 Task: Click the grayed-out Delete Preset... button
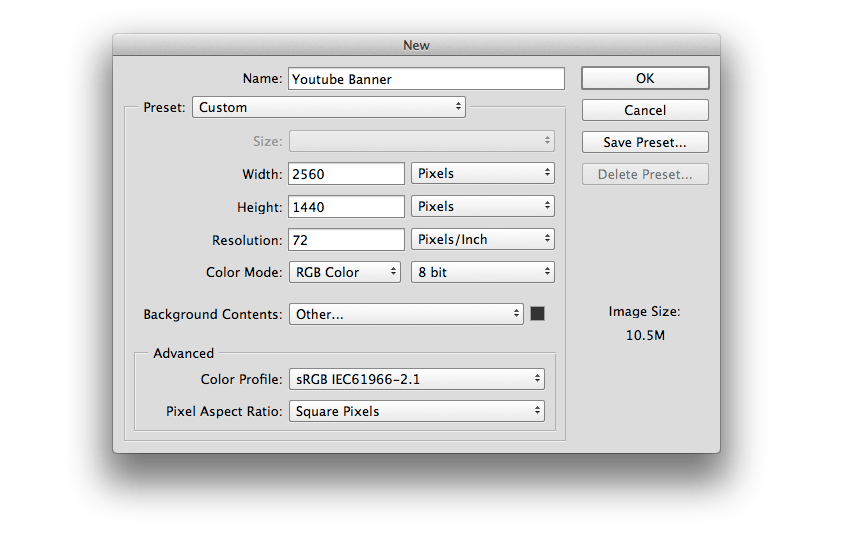(x=645, y=174)
